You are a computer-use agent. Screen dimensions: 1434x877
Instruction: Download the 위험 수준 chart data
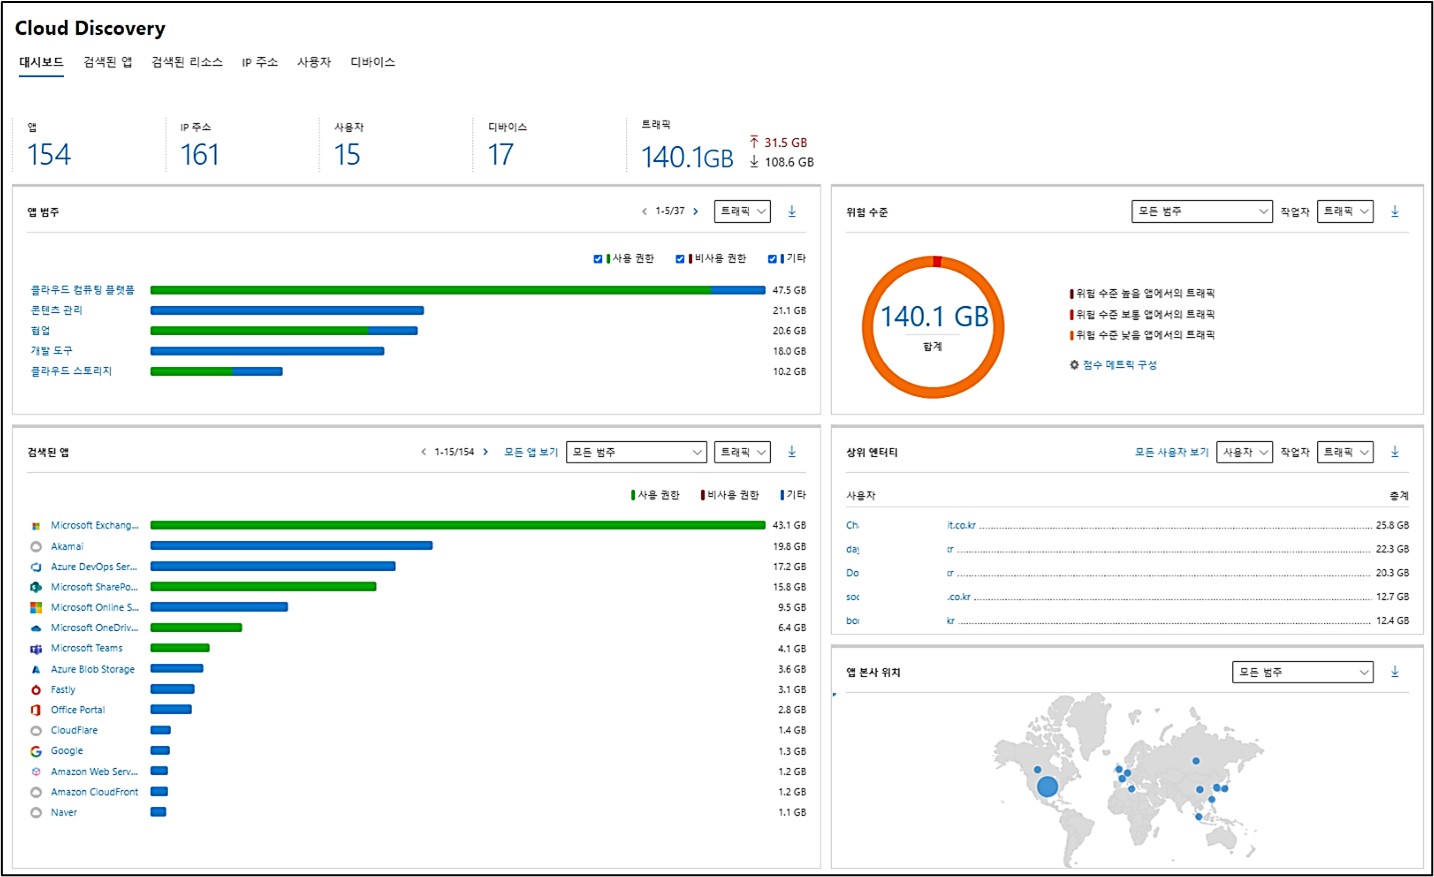pyautogui.click(x=1395, y=211)
